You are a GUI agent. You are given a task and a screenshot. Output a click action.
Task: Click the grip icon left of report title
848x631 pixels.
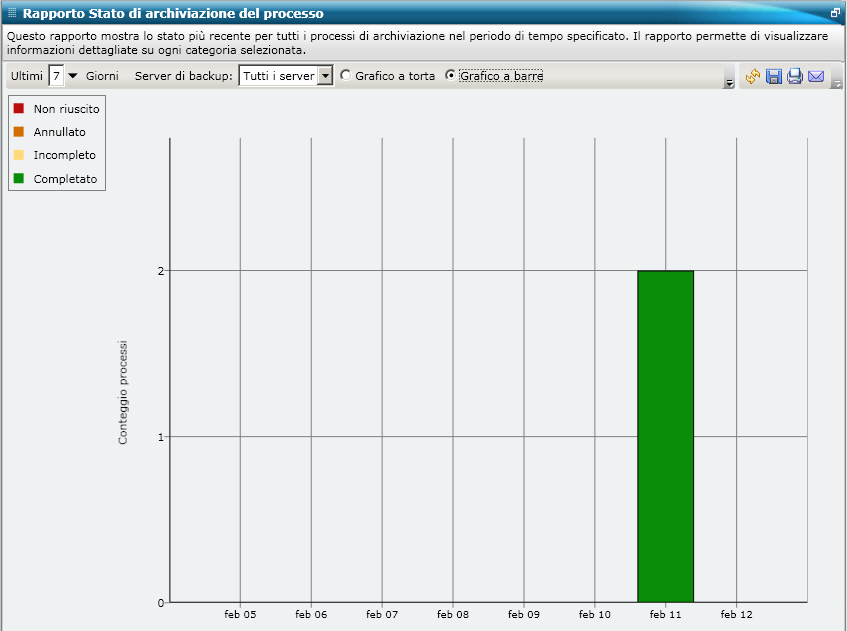click(12, 13)
